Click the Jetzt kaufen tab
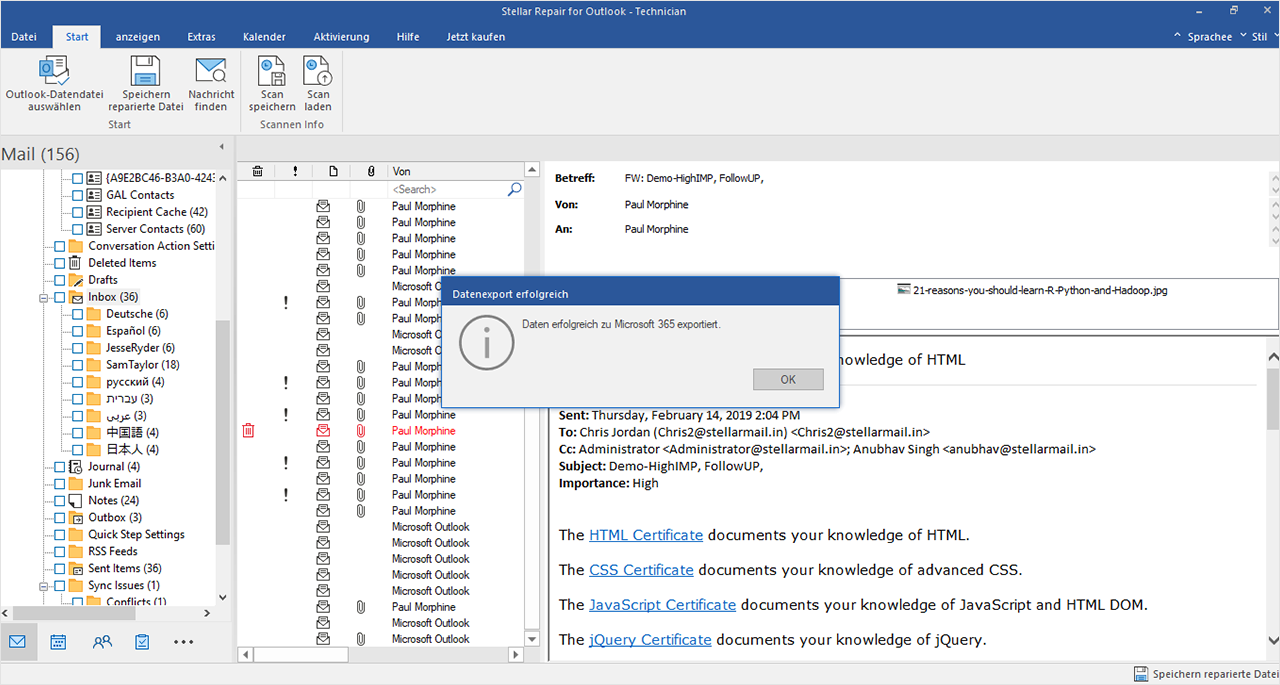This screenshot has width=1280, height=685. coord(475,37)
